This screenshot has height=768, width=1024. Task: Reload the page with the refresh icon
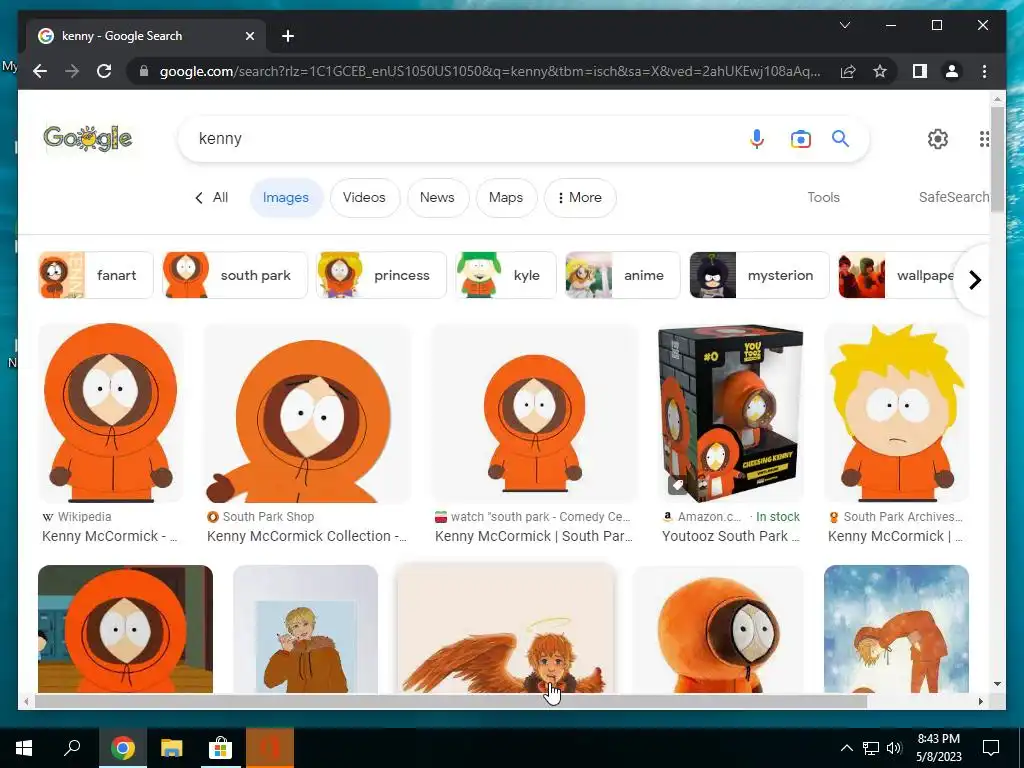click(104, 71)
